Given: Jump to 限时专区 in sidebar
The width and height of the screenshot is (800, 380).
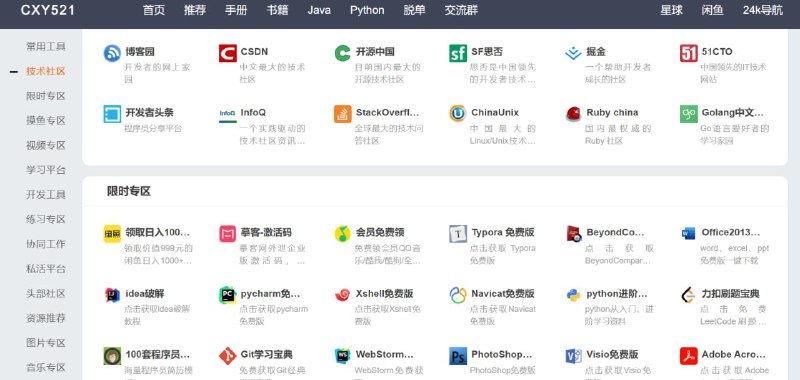Looking at the screenshot, I should point(46,96).
